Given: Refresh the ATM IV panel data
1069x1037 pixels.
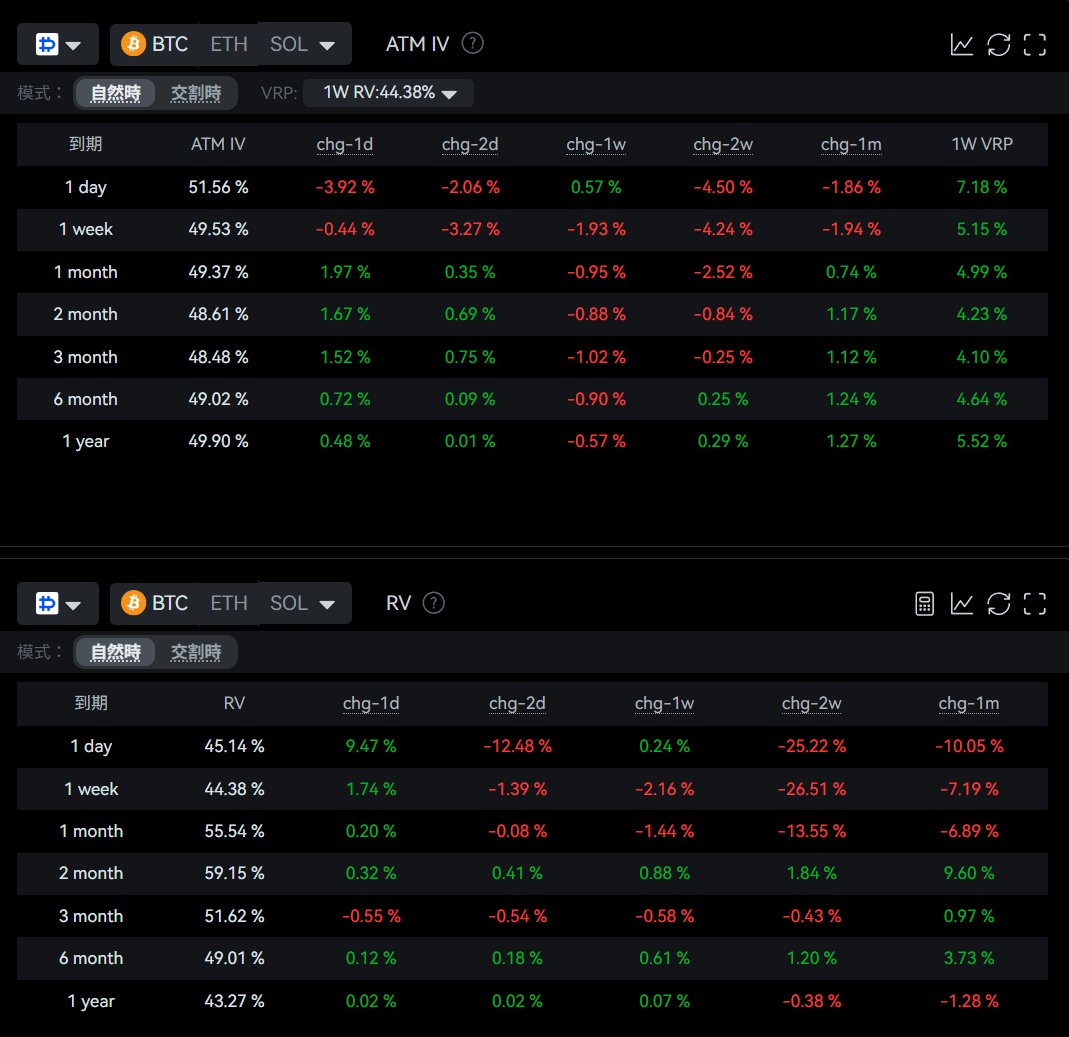Looking at the screenshot, I should (x=999, y=45).
